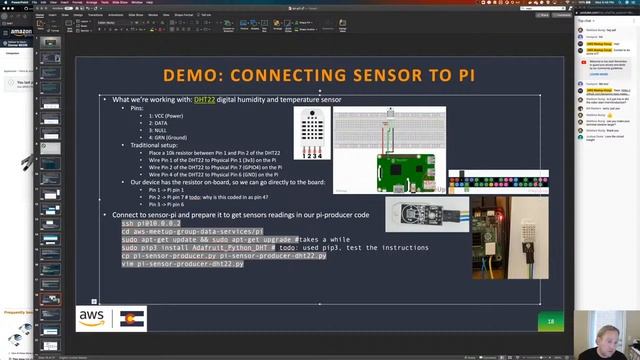
Task: Switch to the Shape Format tab
Action: point(184,15)
